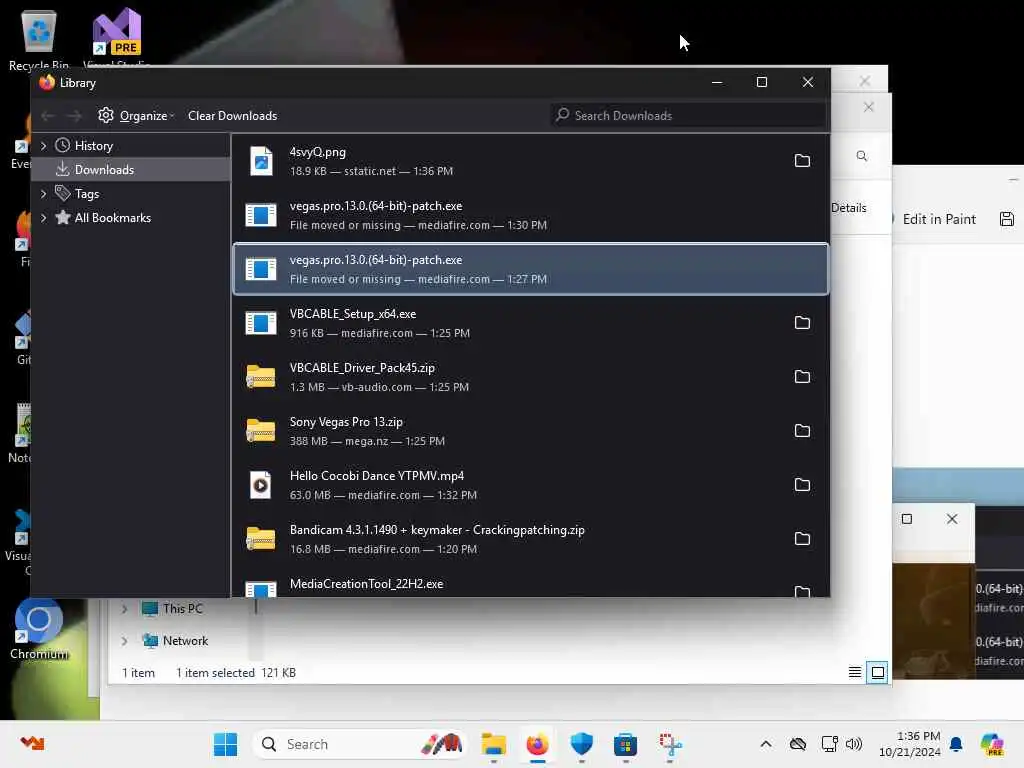Open Windows Security shield on taskbar

point(581,744)
